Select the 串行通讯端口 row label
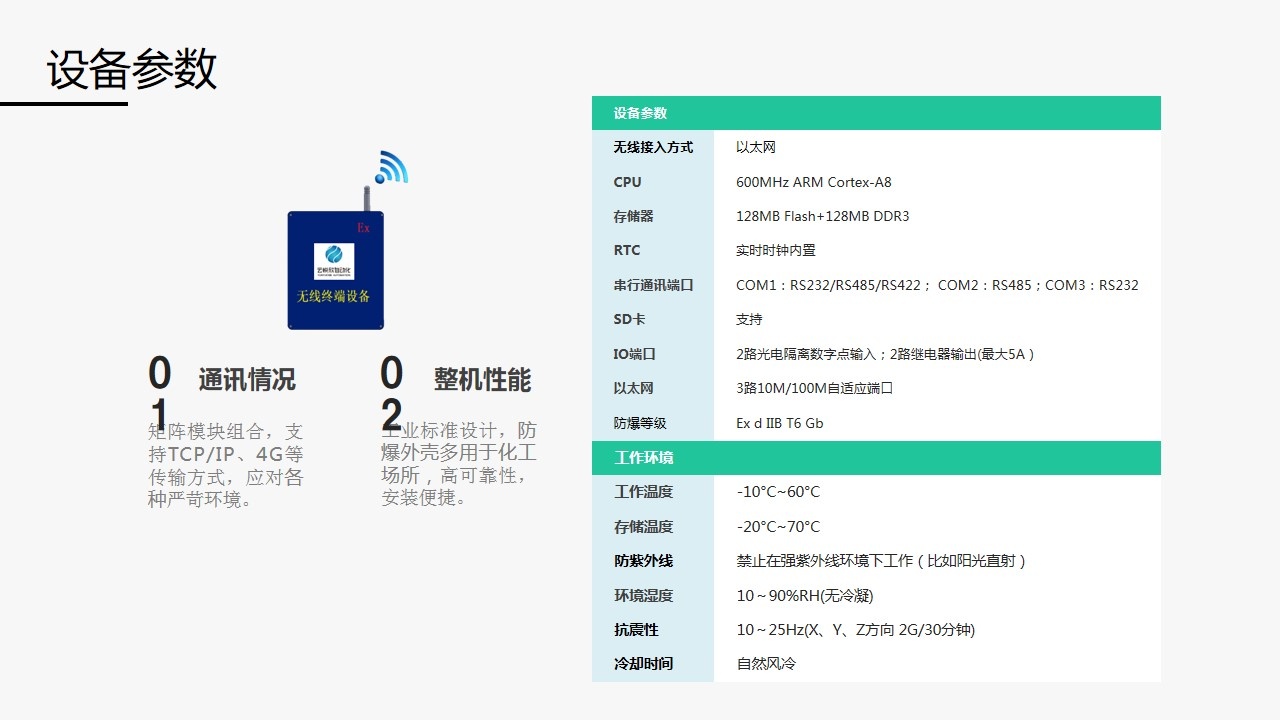1280x720 pixels. pyautogui.click(x=653, y=285)
